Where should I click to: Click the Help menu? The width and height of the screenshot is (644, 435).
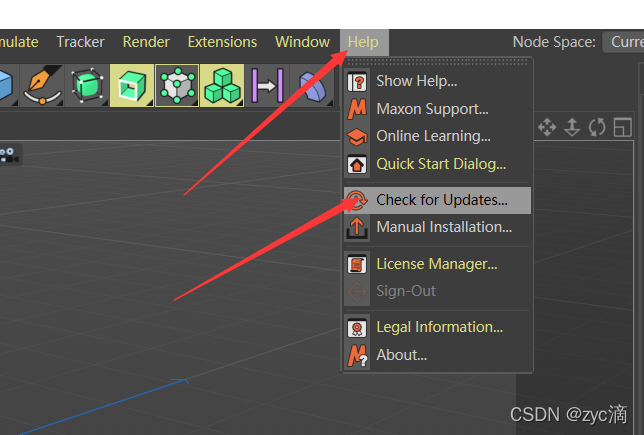363,42
